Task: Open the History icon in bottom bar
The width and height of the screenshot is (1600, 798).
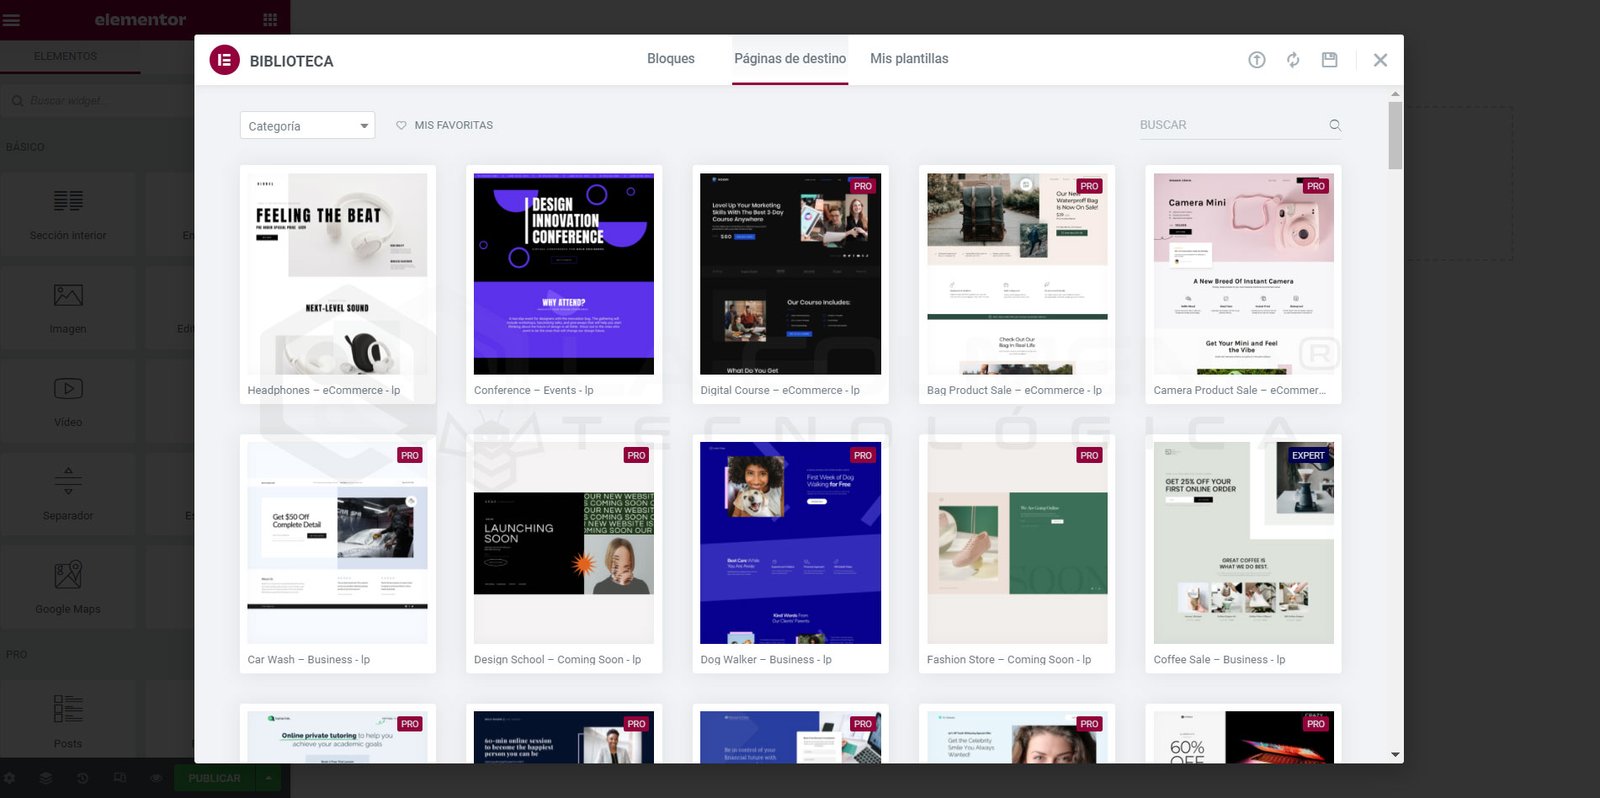Action: point(83,778)
